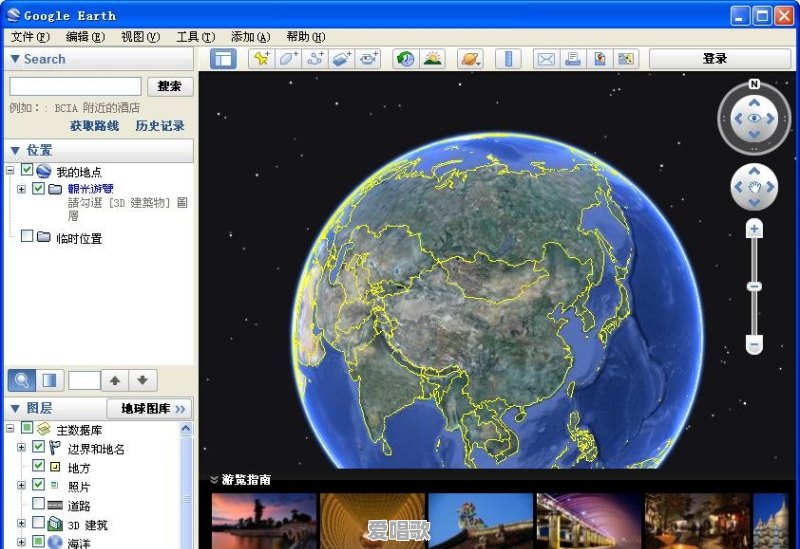800x549 pixels.
Task: Open the 帮助(H) menu
Action: 306,37
